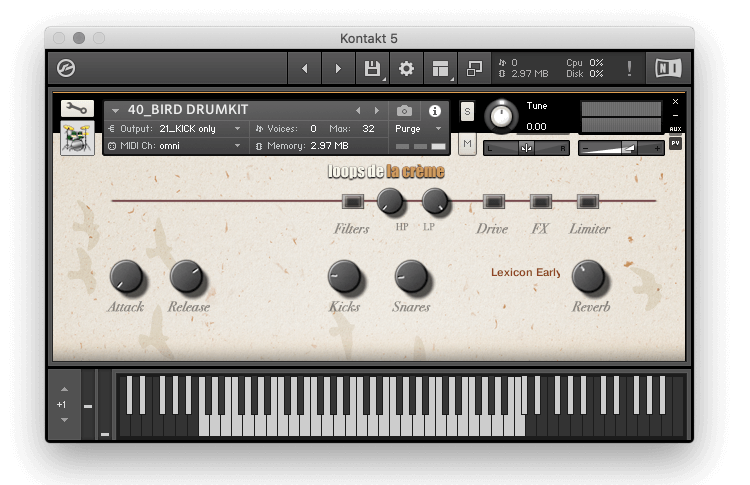Toggle the PV button
The height and width of the screenshot is (485, 750).
[x=675, y=143]
